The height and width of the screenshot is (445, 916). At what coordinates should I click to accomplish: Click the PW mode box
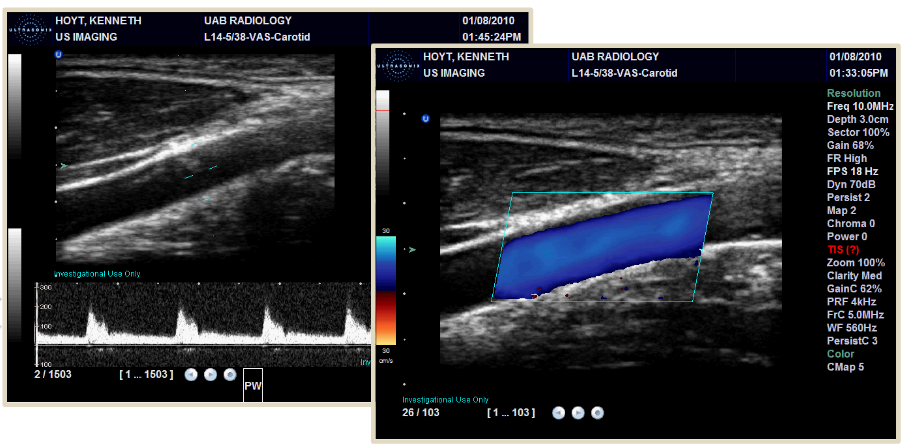pos(253,385)
